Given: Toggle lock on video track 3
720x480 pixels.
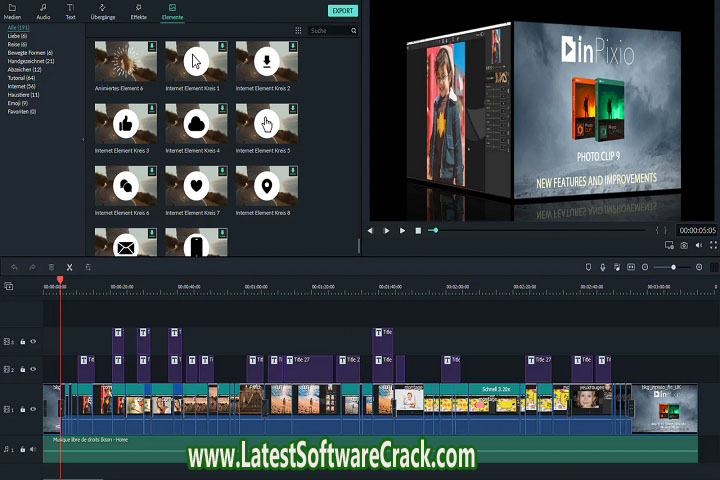Looking at the screenshot, I should tap(22, 342).
